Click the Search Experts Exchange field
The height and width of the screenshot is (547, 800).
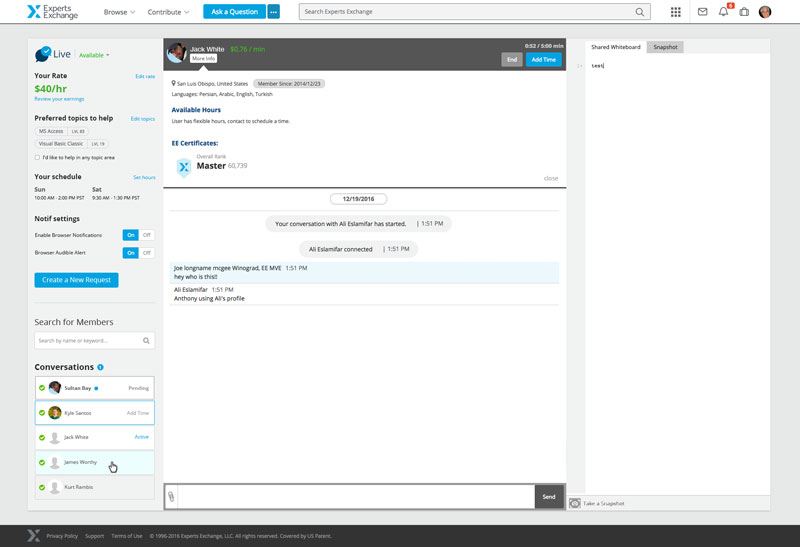[474, 12]
